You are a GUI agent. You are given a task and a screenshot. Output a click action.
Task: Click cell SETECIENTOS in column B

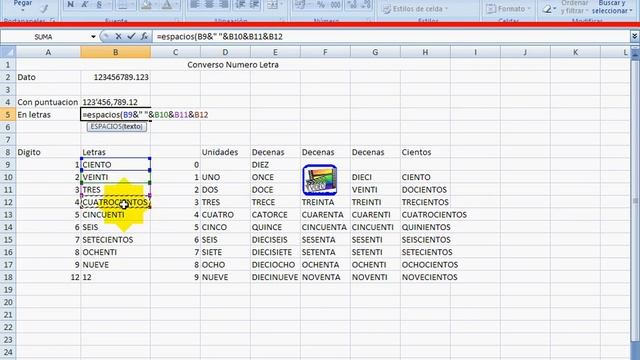pyautogui.click(x=116, y=240)
